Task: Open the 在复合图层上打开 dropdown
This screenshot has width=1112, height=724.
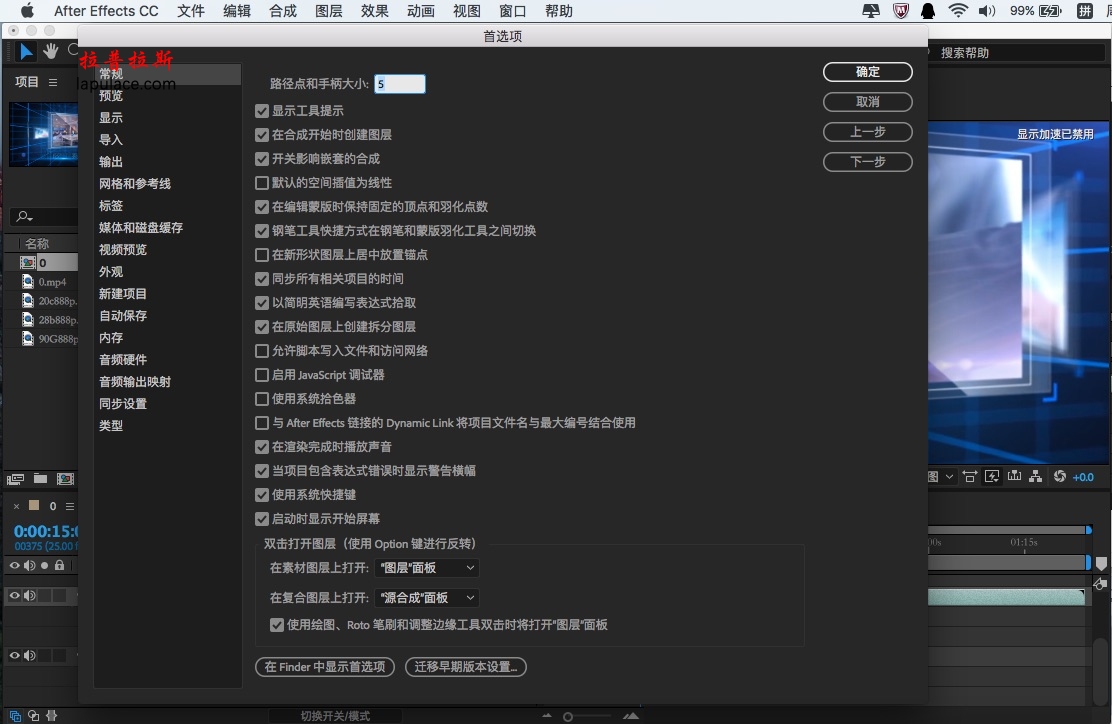Action: click(427, 598)
